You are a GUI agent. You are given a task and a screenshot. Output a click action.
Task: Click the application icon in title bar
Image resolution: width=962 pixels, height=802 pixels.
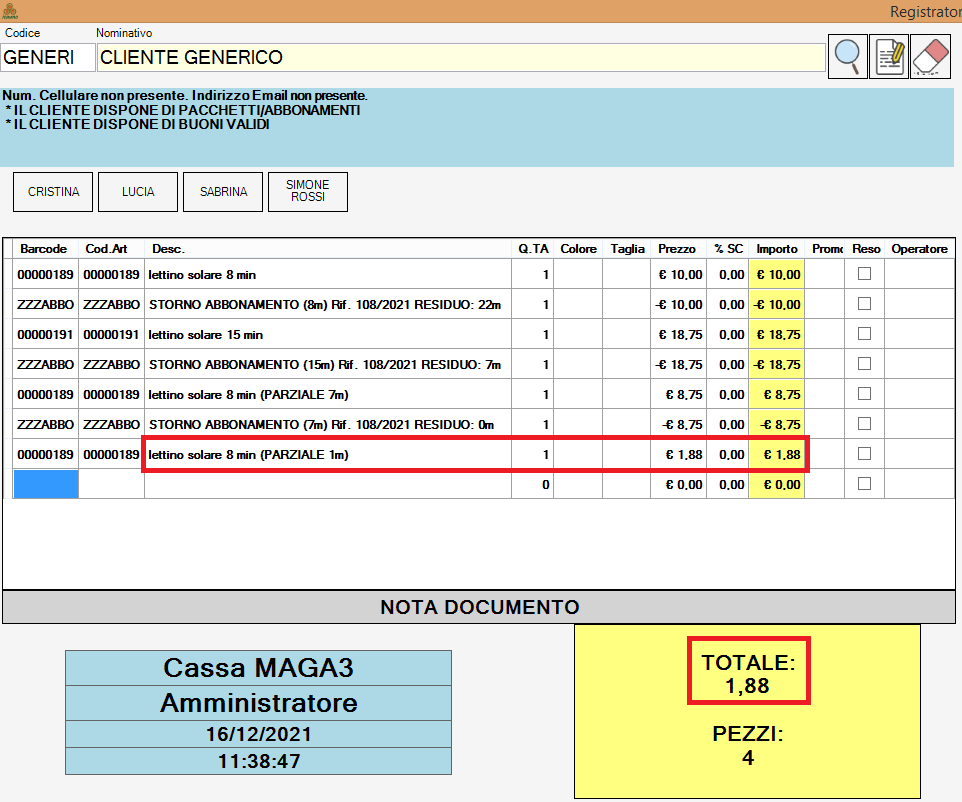click(x=10, y=11)
